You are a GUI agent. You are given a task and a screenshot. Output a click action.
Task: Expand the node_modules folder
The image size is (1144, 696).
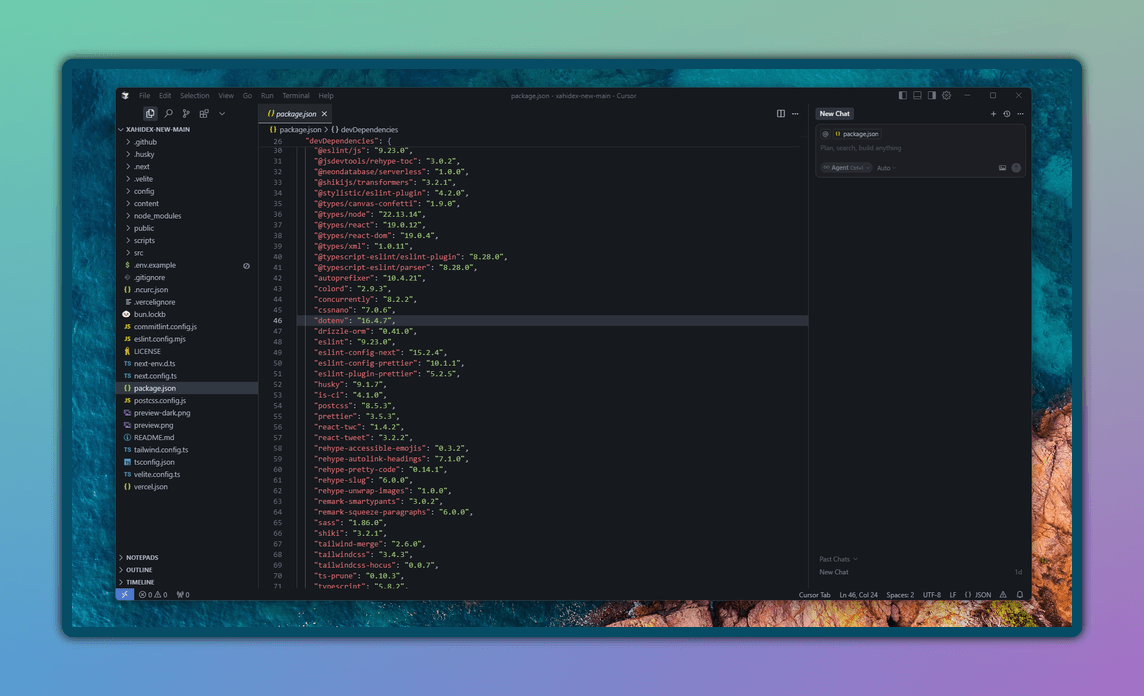159,215
